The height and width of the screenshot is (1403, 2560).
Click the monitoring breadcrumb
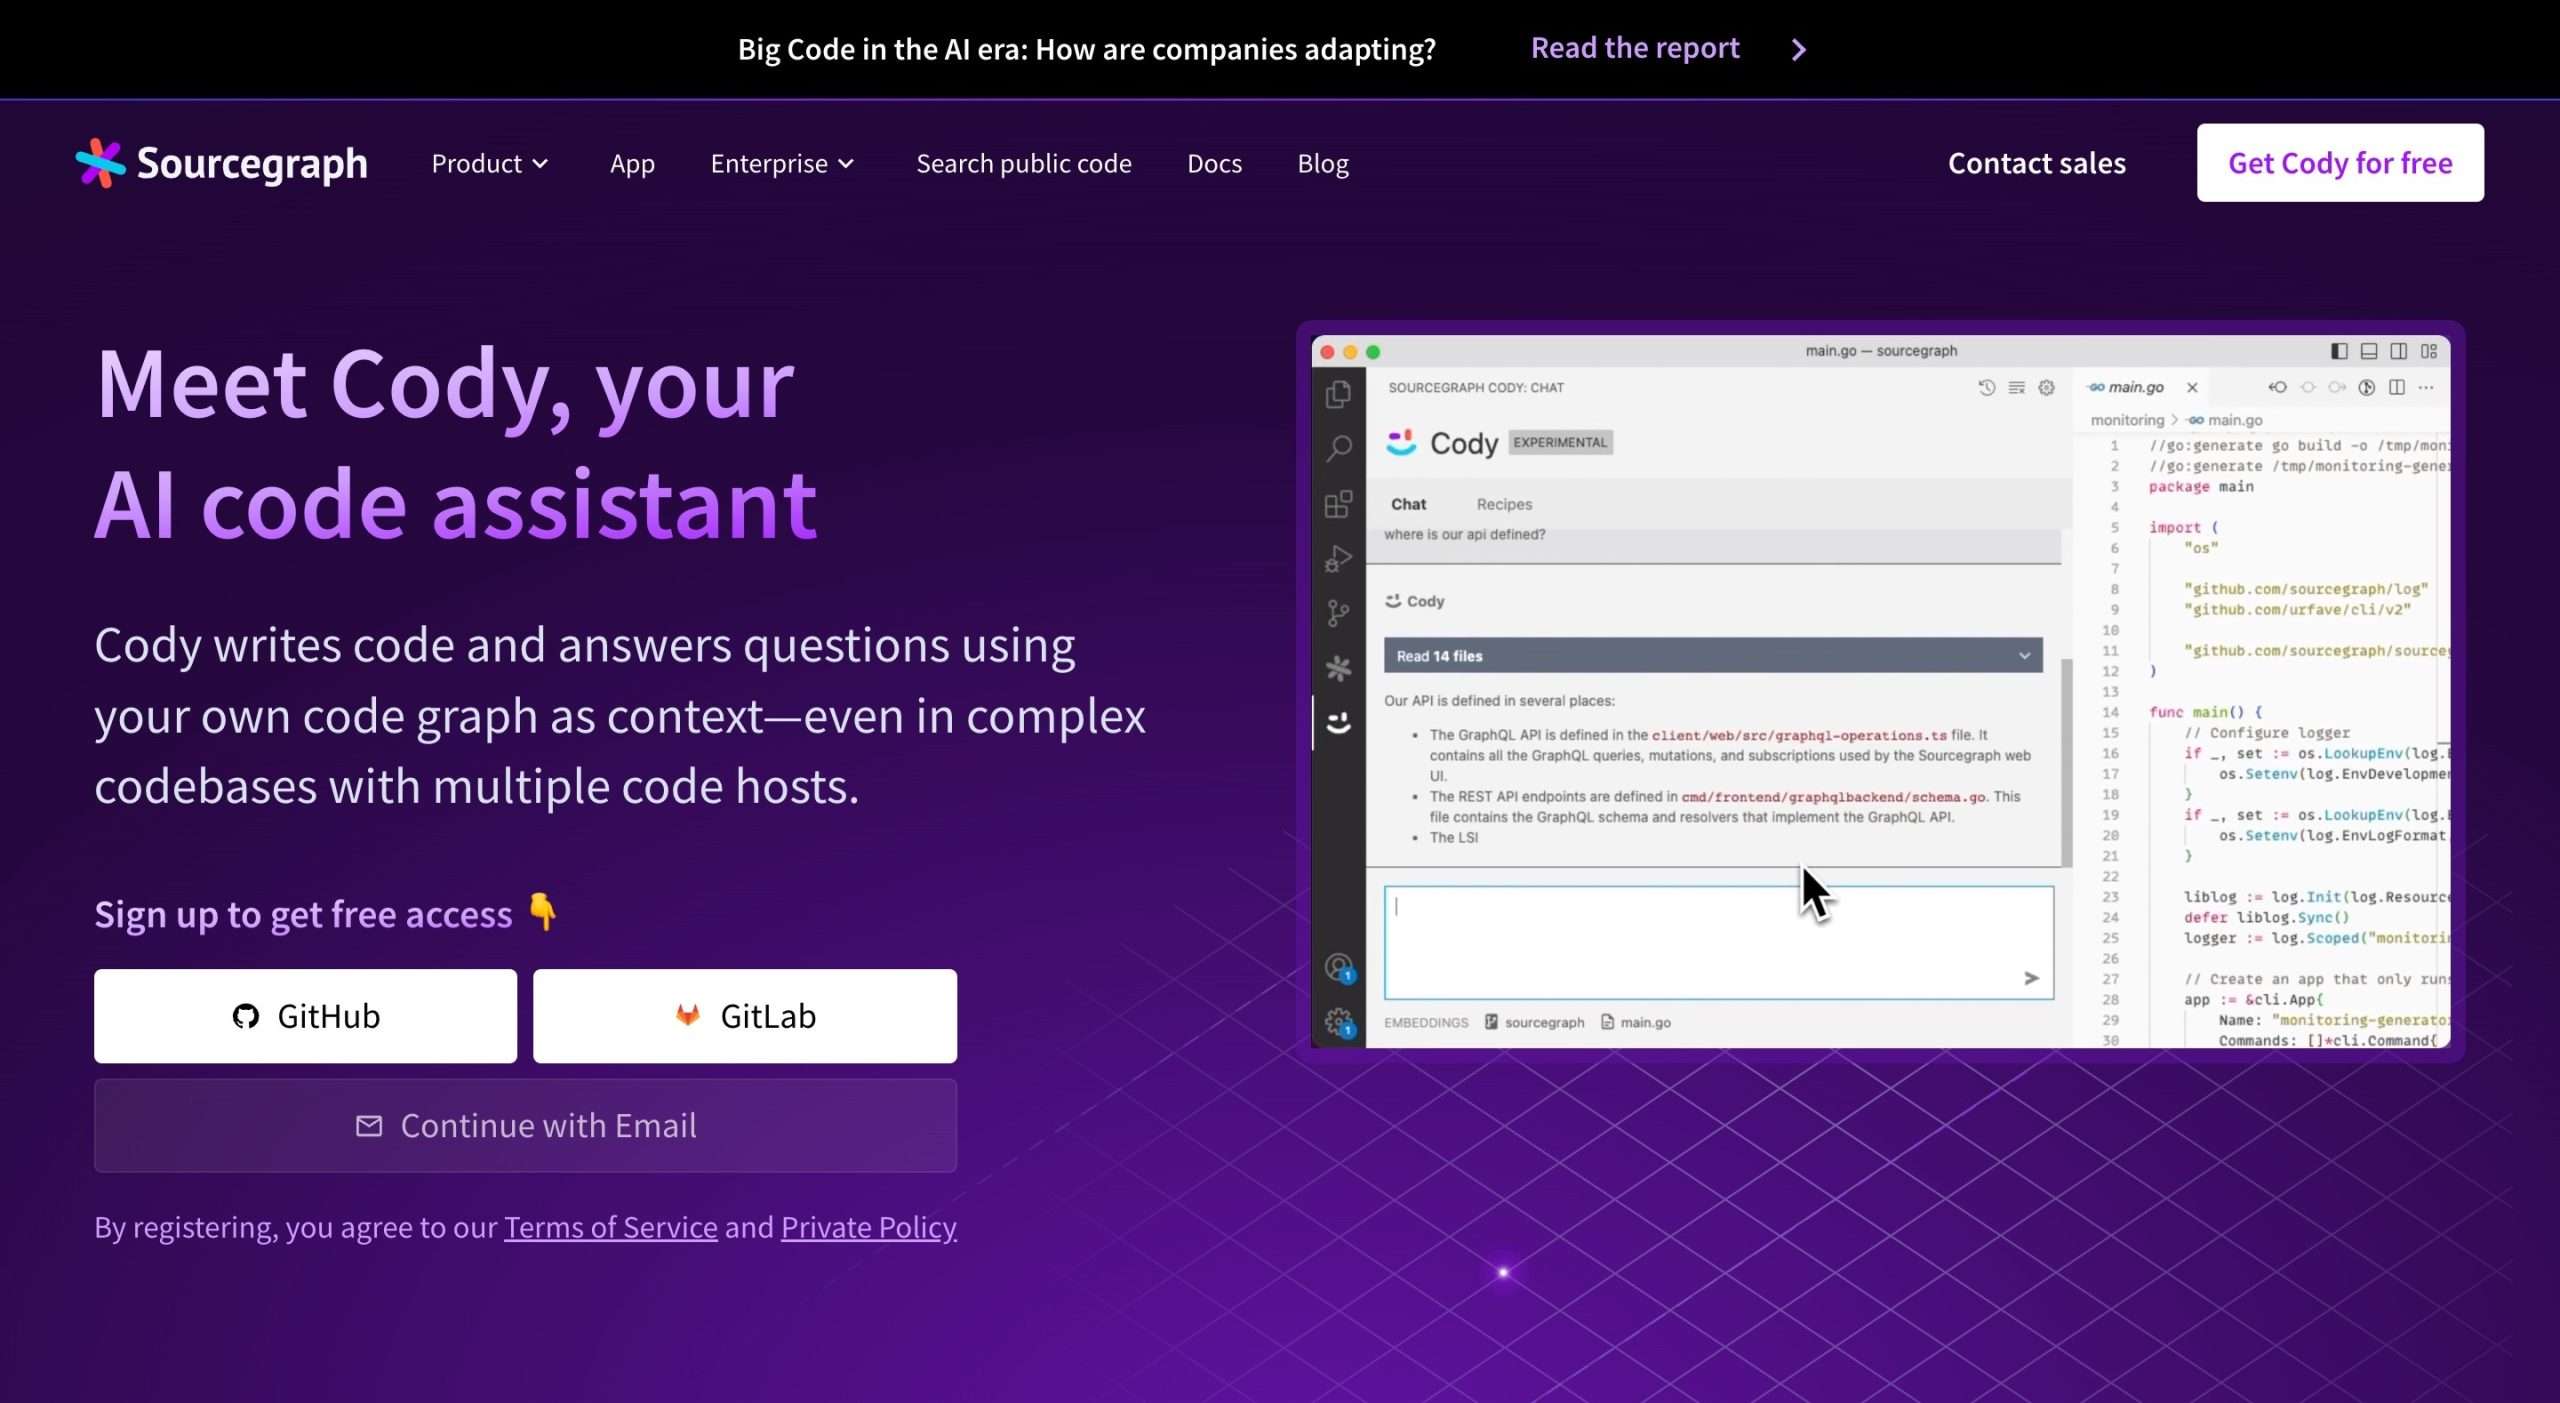click(2127, 420)
